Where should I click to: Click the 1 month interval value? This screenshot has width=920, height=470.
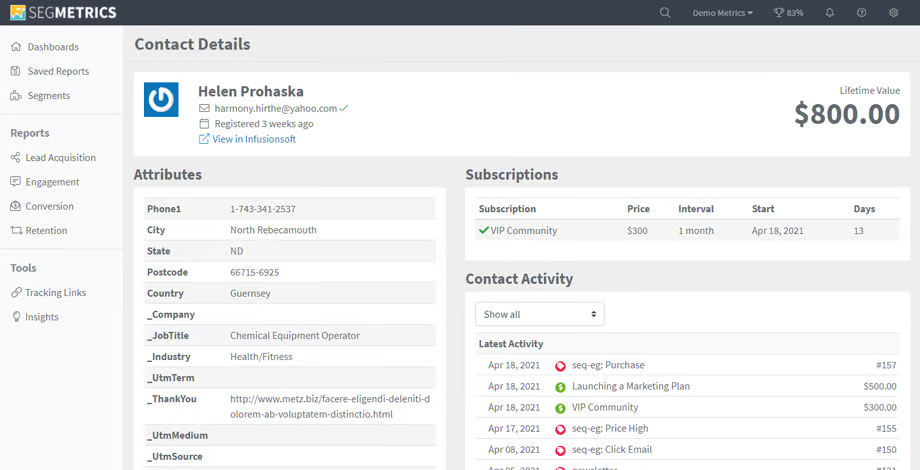(696, 231)
